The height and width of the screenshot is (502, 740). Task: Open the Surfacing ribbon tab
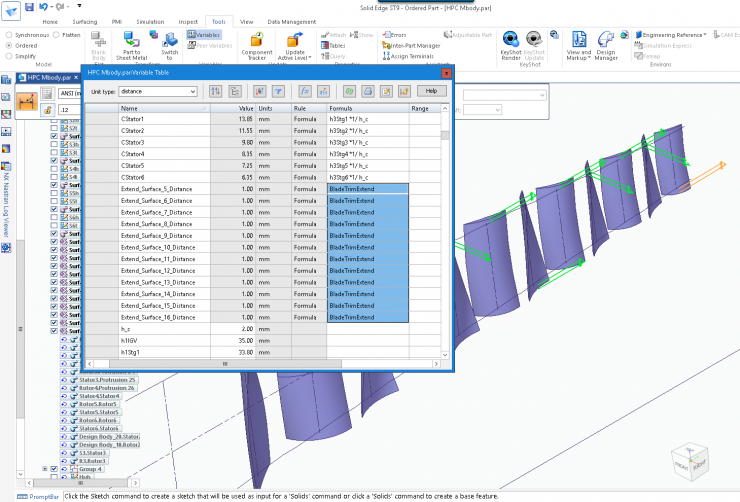[x=85, y=22]
